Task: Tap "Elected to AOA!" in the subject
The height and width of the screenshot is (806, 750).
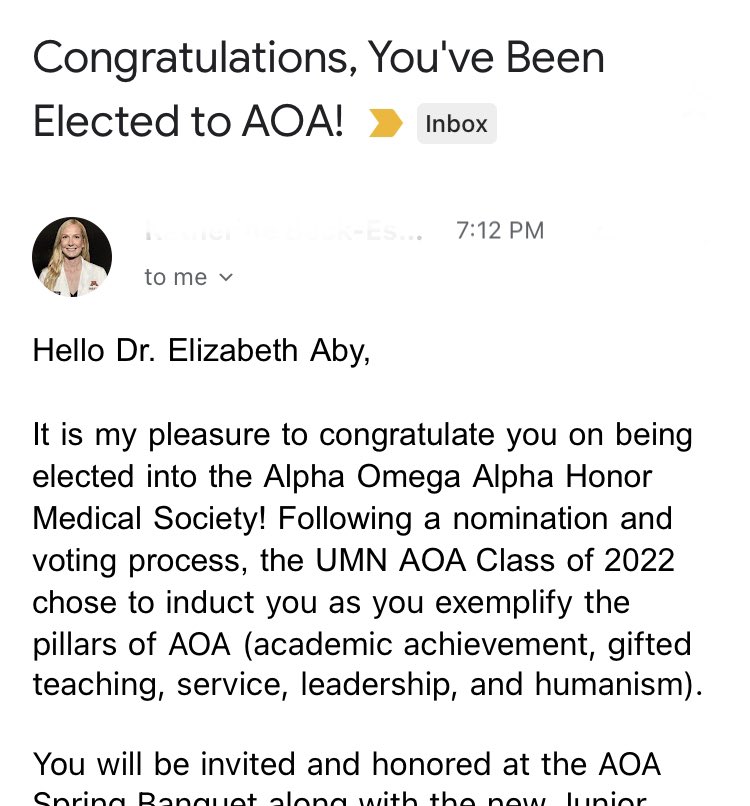Action: (188, 121)
